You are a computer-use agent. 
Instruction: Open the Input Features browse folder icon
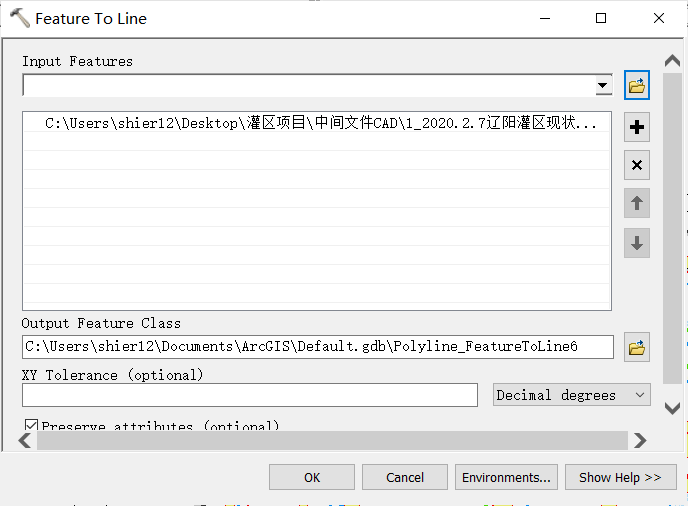[x=637, y=85]
